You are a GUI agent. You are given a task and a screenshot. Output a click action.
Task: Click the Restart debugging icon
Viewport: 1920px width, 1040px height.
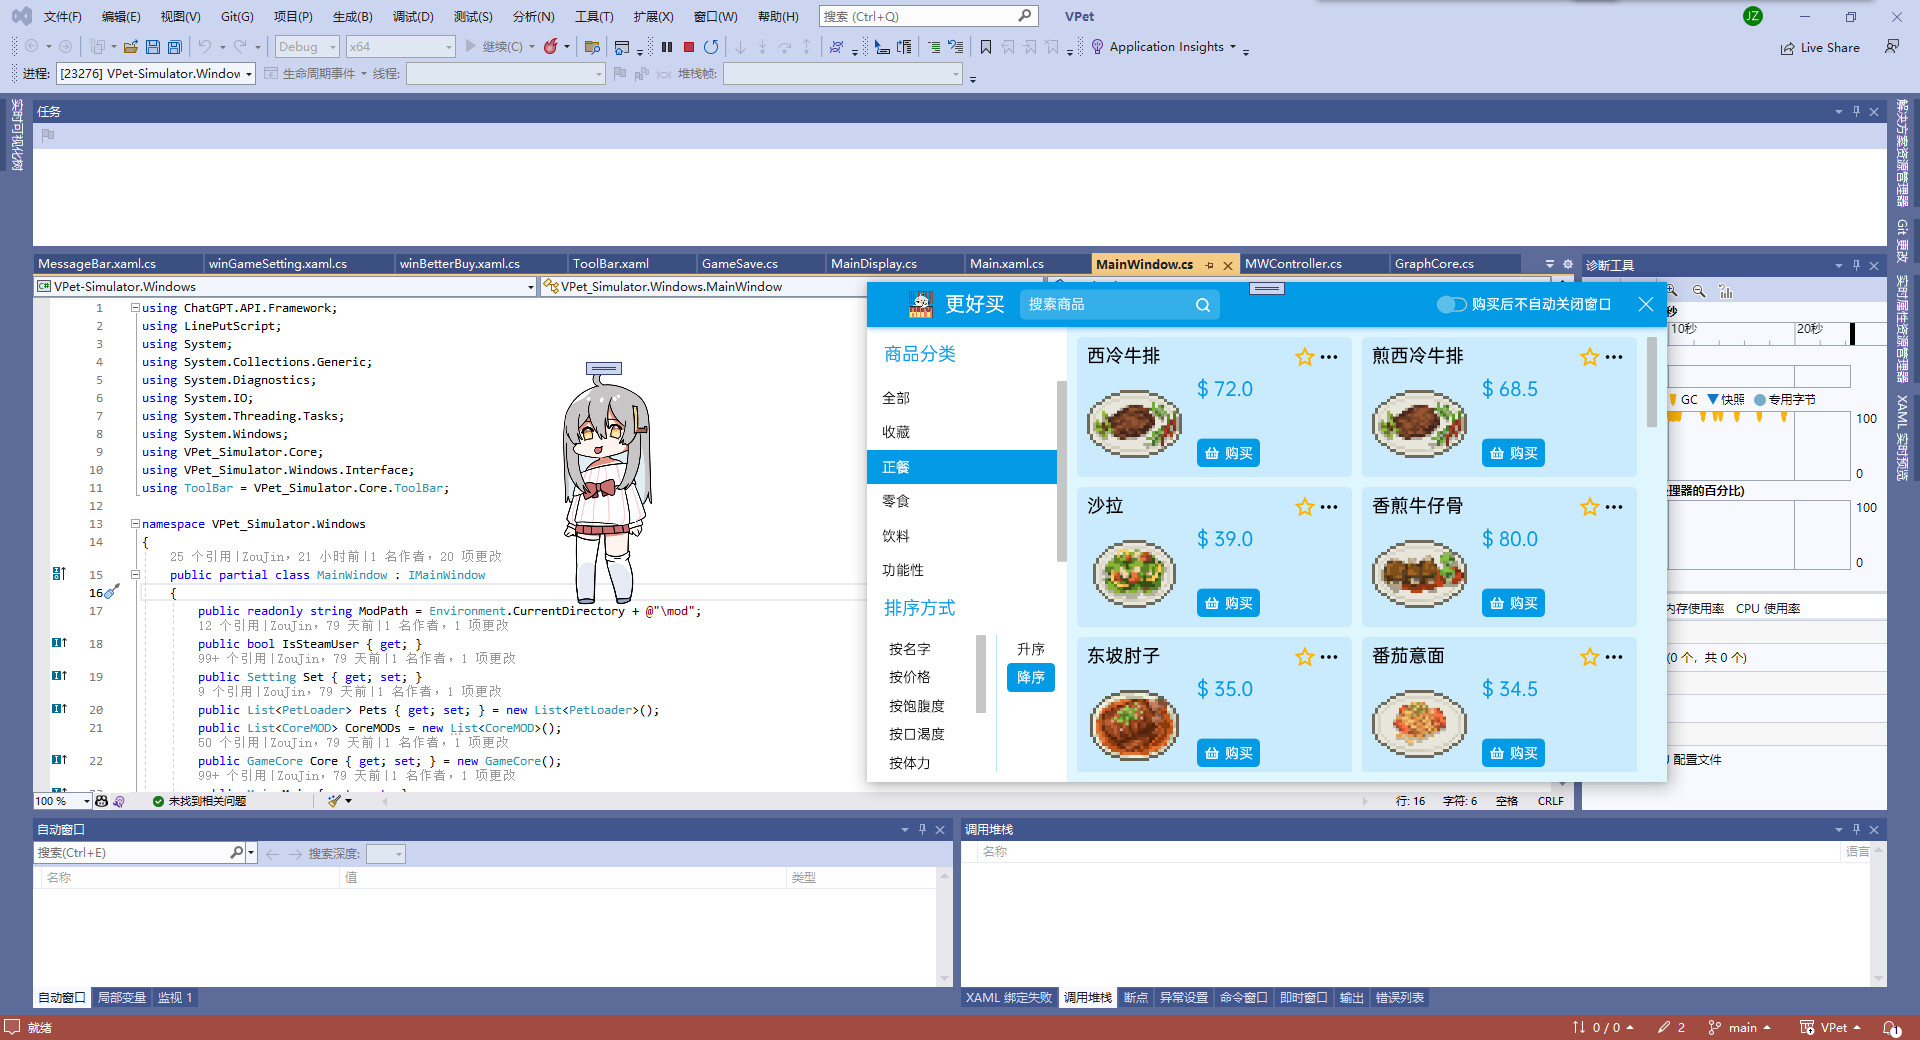point(711,47)
